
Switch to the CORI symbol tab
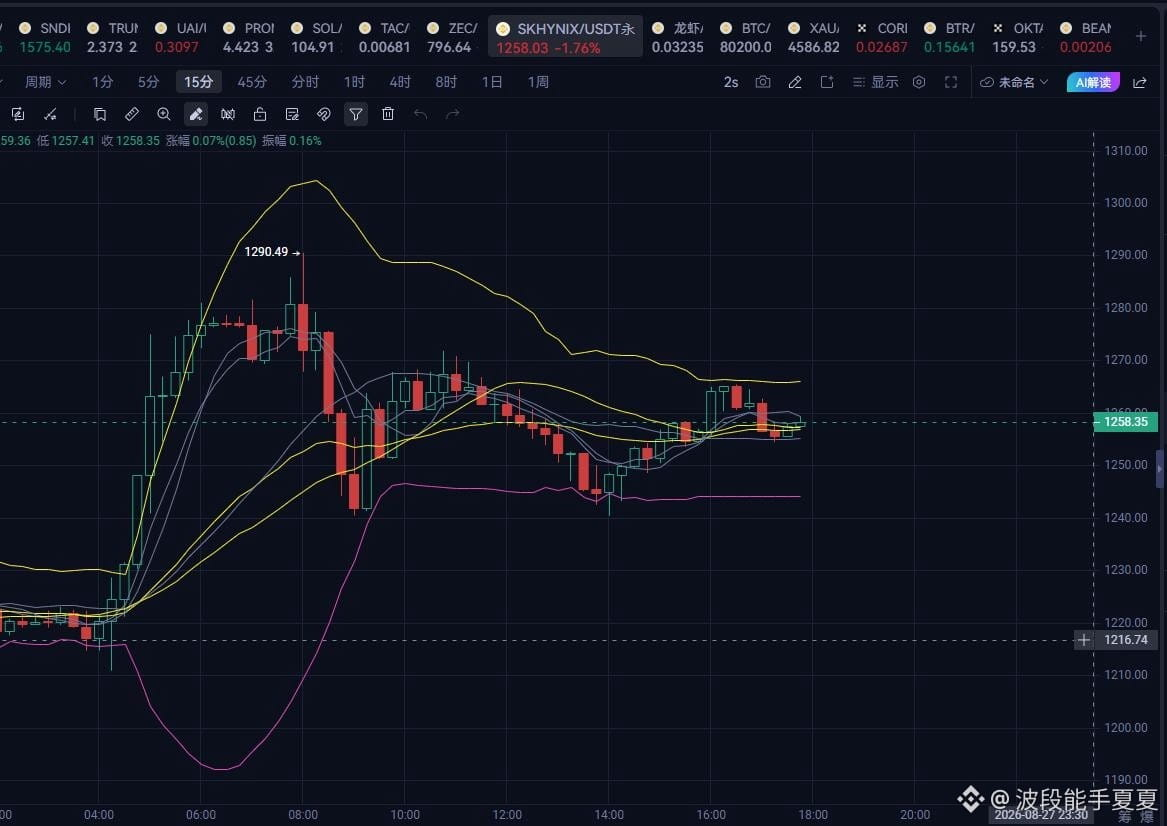pyautogui.click(x=882, y=37)
